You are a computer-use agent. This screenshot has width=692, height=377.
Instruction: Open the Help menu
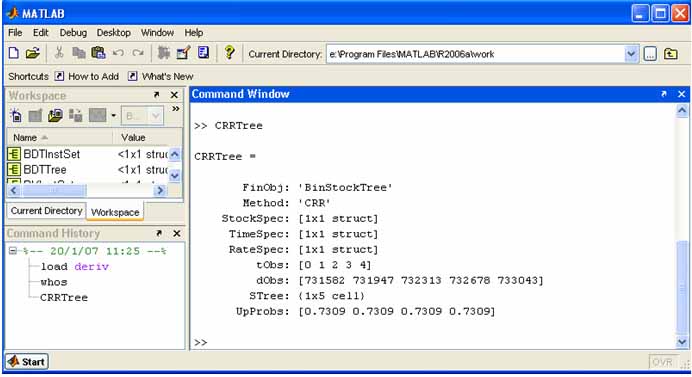pos(194,33)
